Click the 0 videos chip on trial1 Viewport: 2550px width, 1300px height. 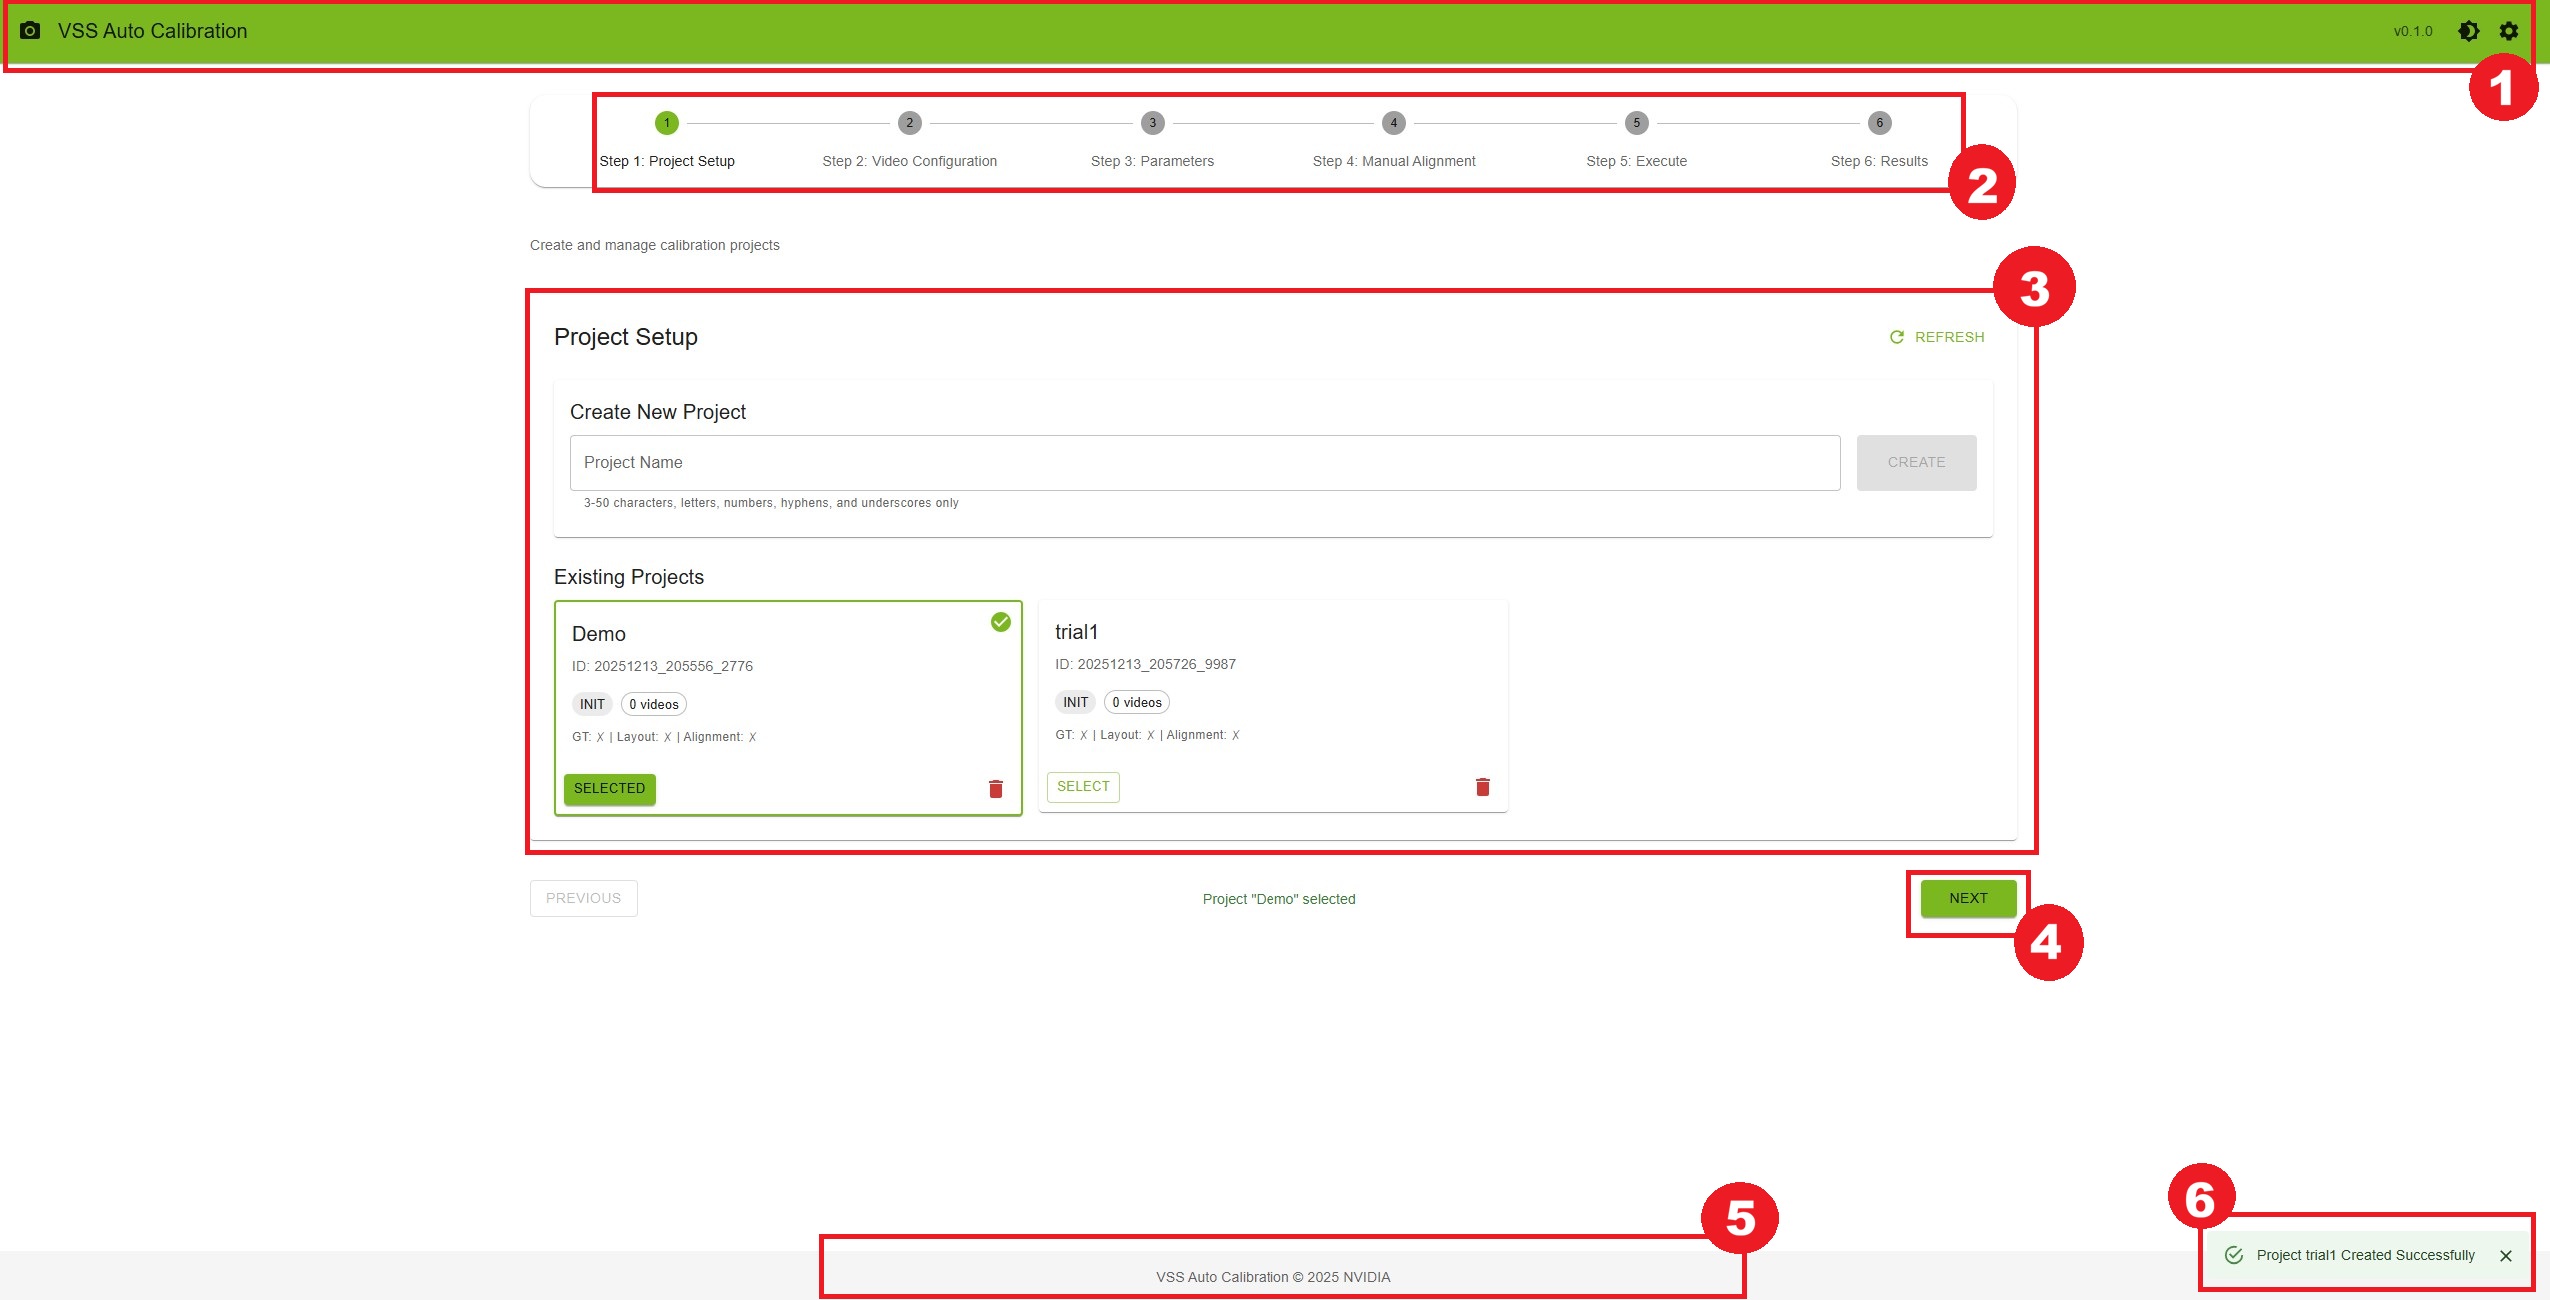pos(1136,703)
